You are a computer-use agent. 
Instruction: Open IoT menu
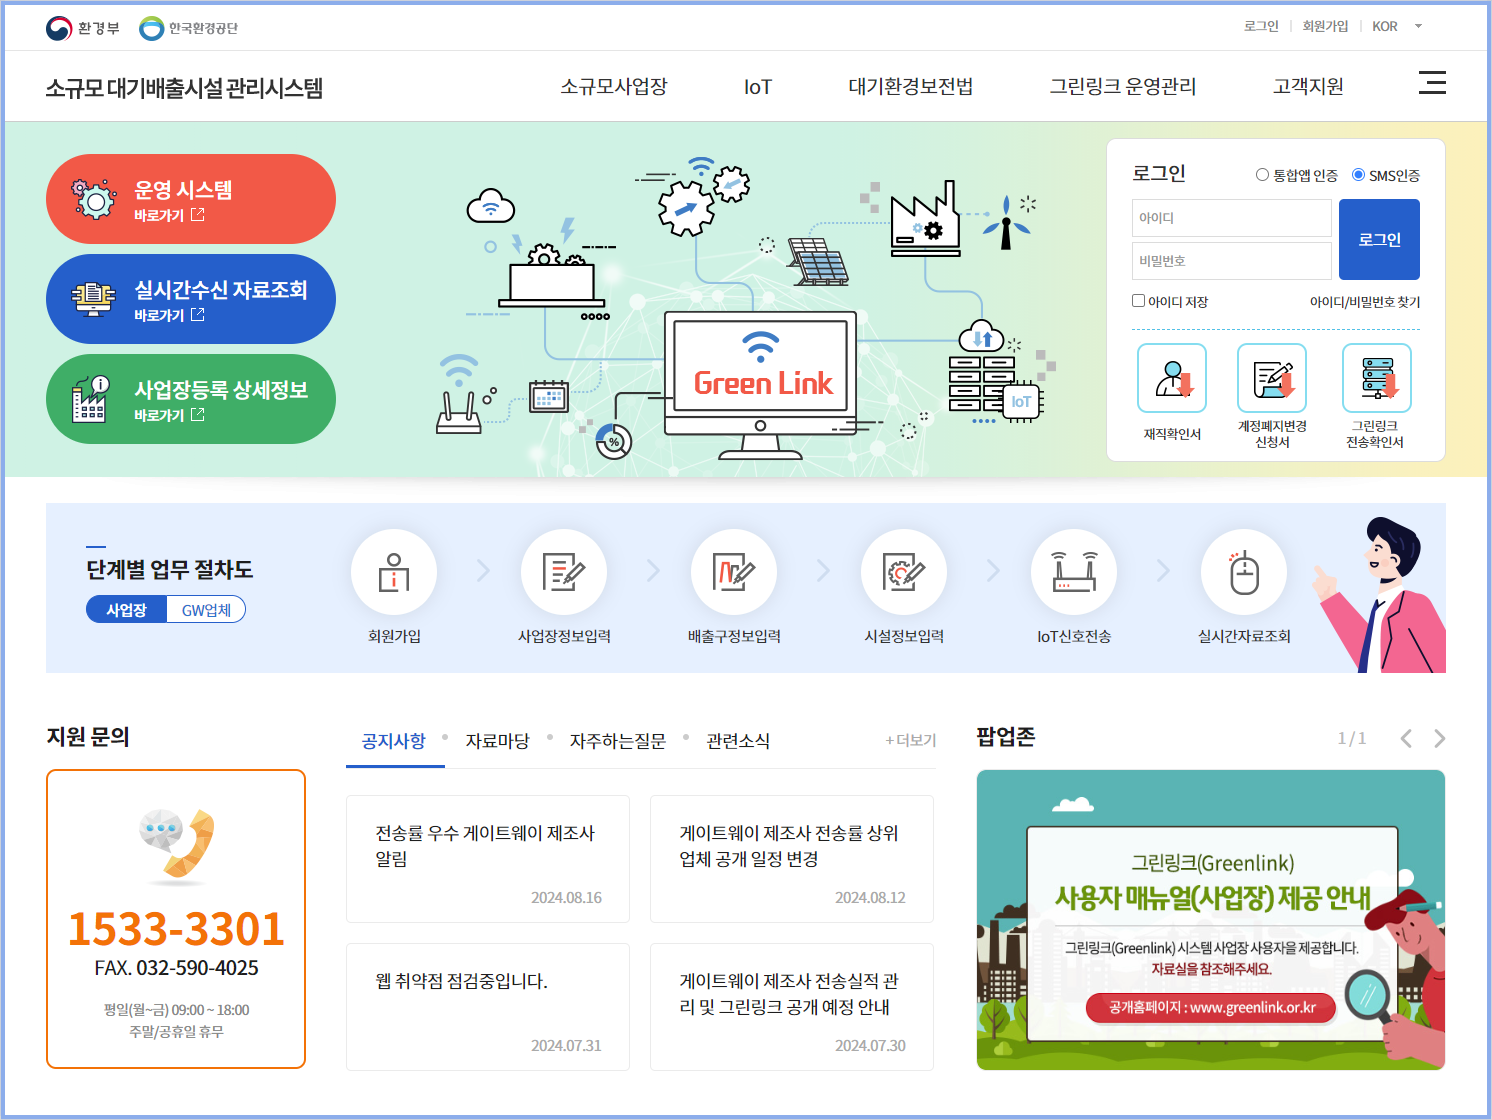point(758,87)
